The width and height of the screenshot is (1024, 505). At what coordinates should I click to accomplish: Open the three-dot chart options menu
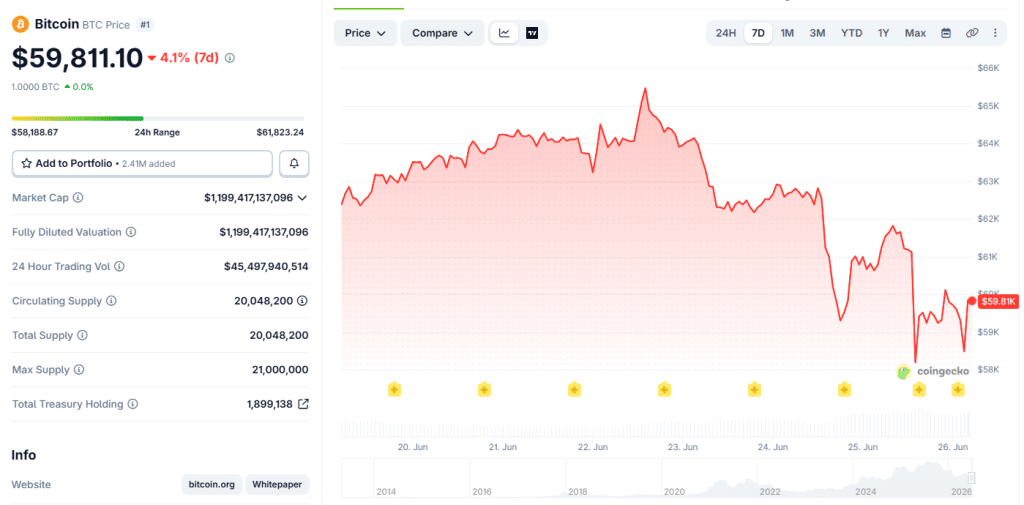pos(995,33)
